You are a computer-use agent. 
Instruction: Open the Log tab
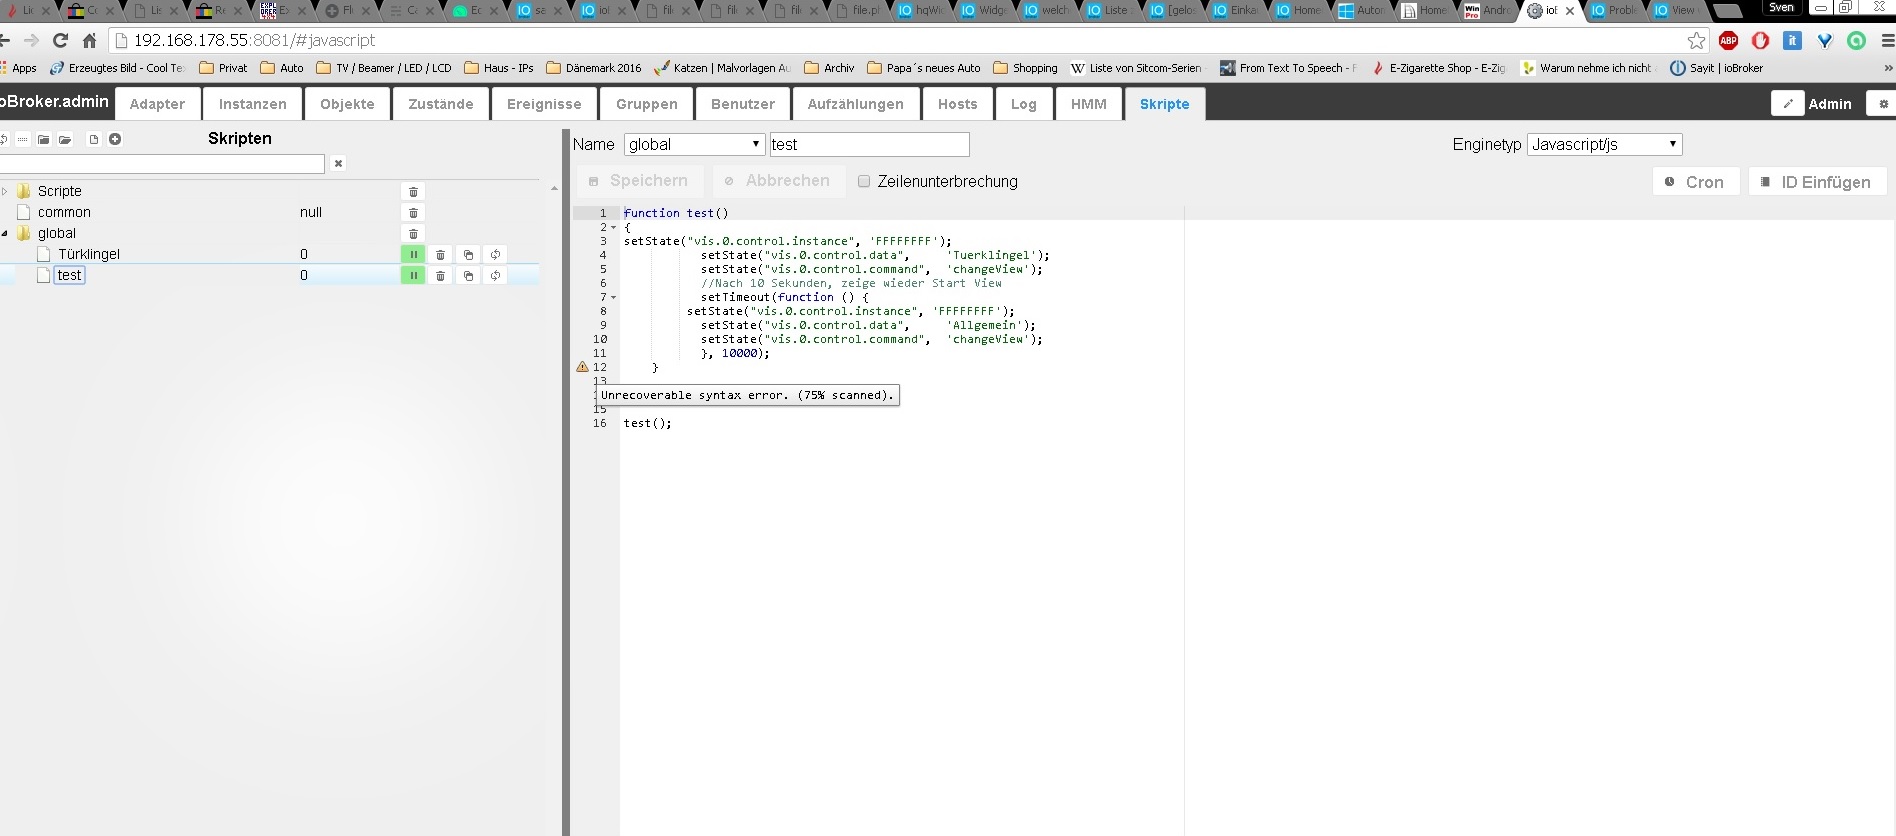pyautogui.click(x=1023, y=104)
